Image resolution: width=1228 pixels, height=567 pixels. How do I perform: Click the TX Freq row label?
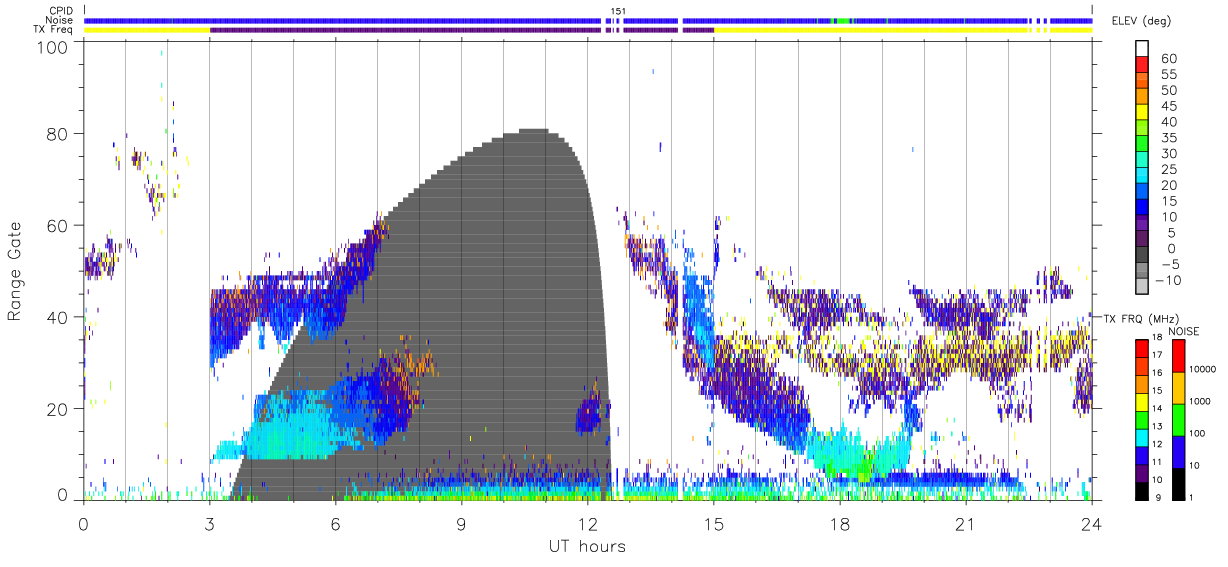(53, 29)
